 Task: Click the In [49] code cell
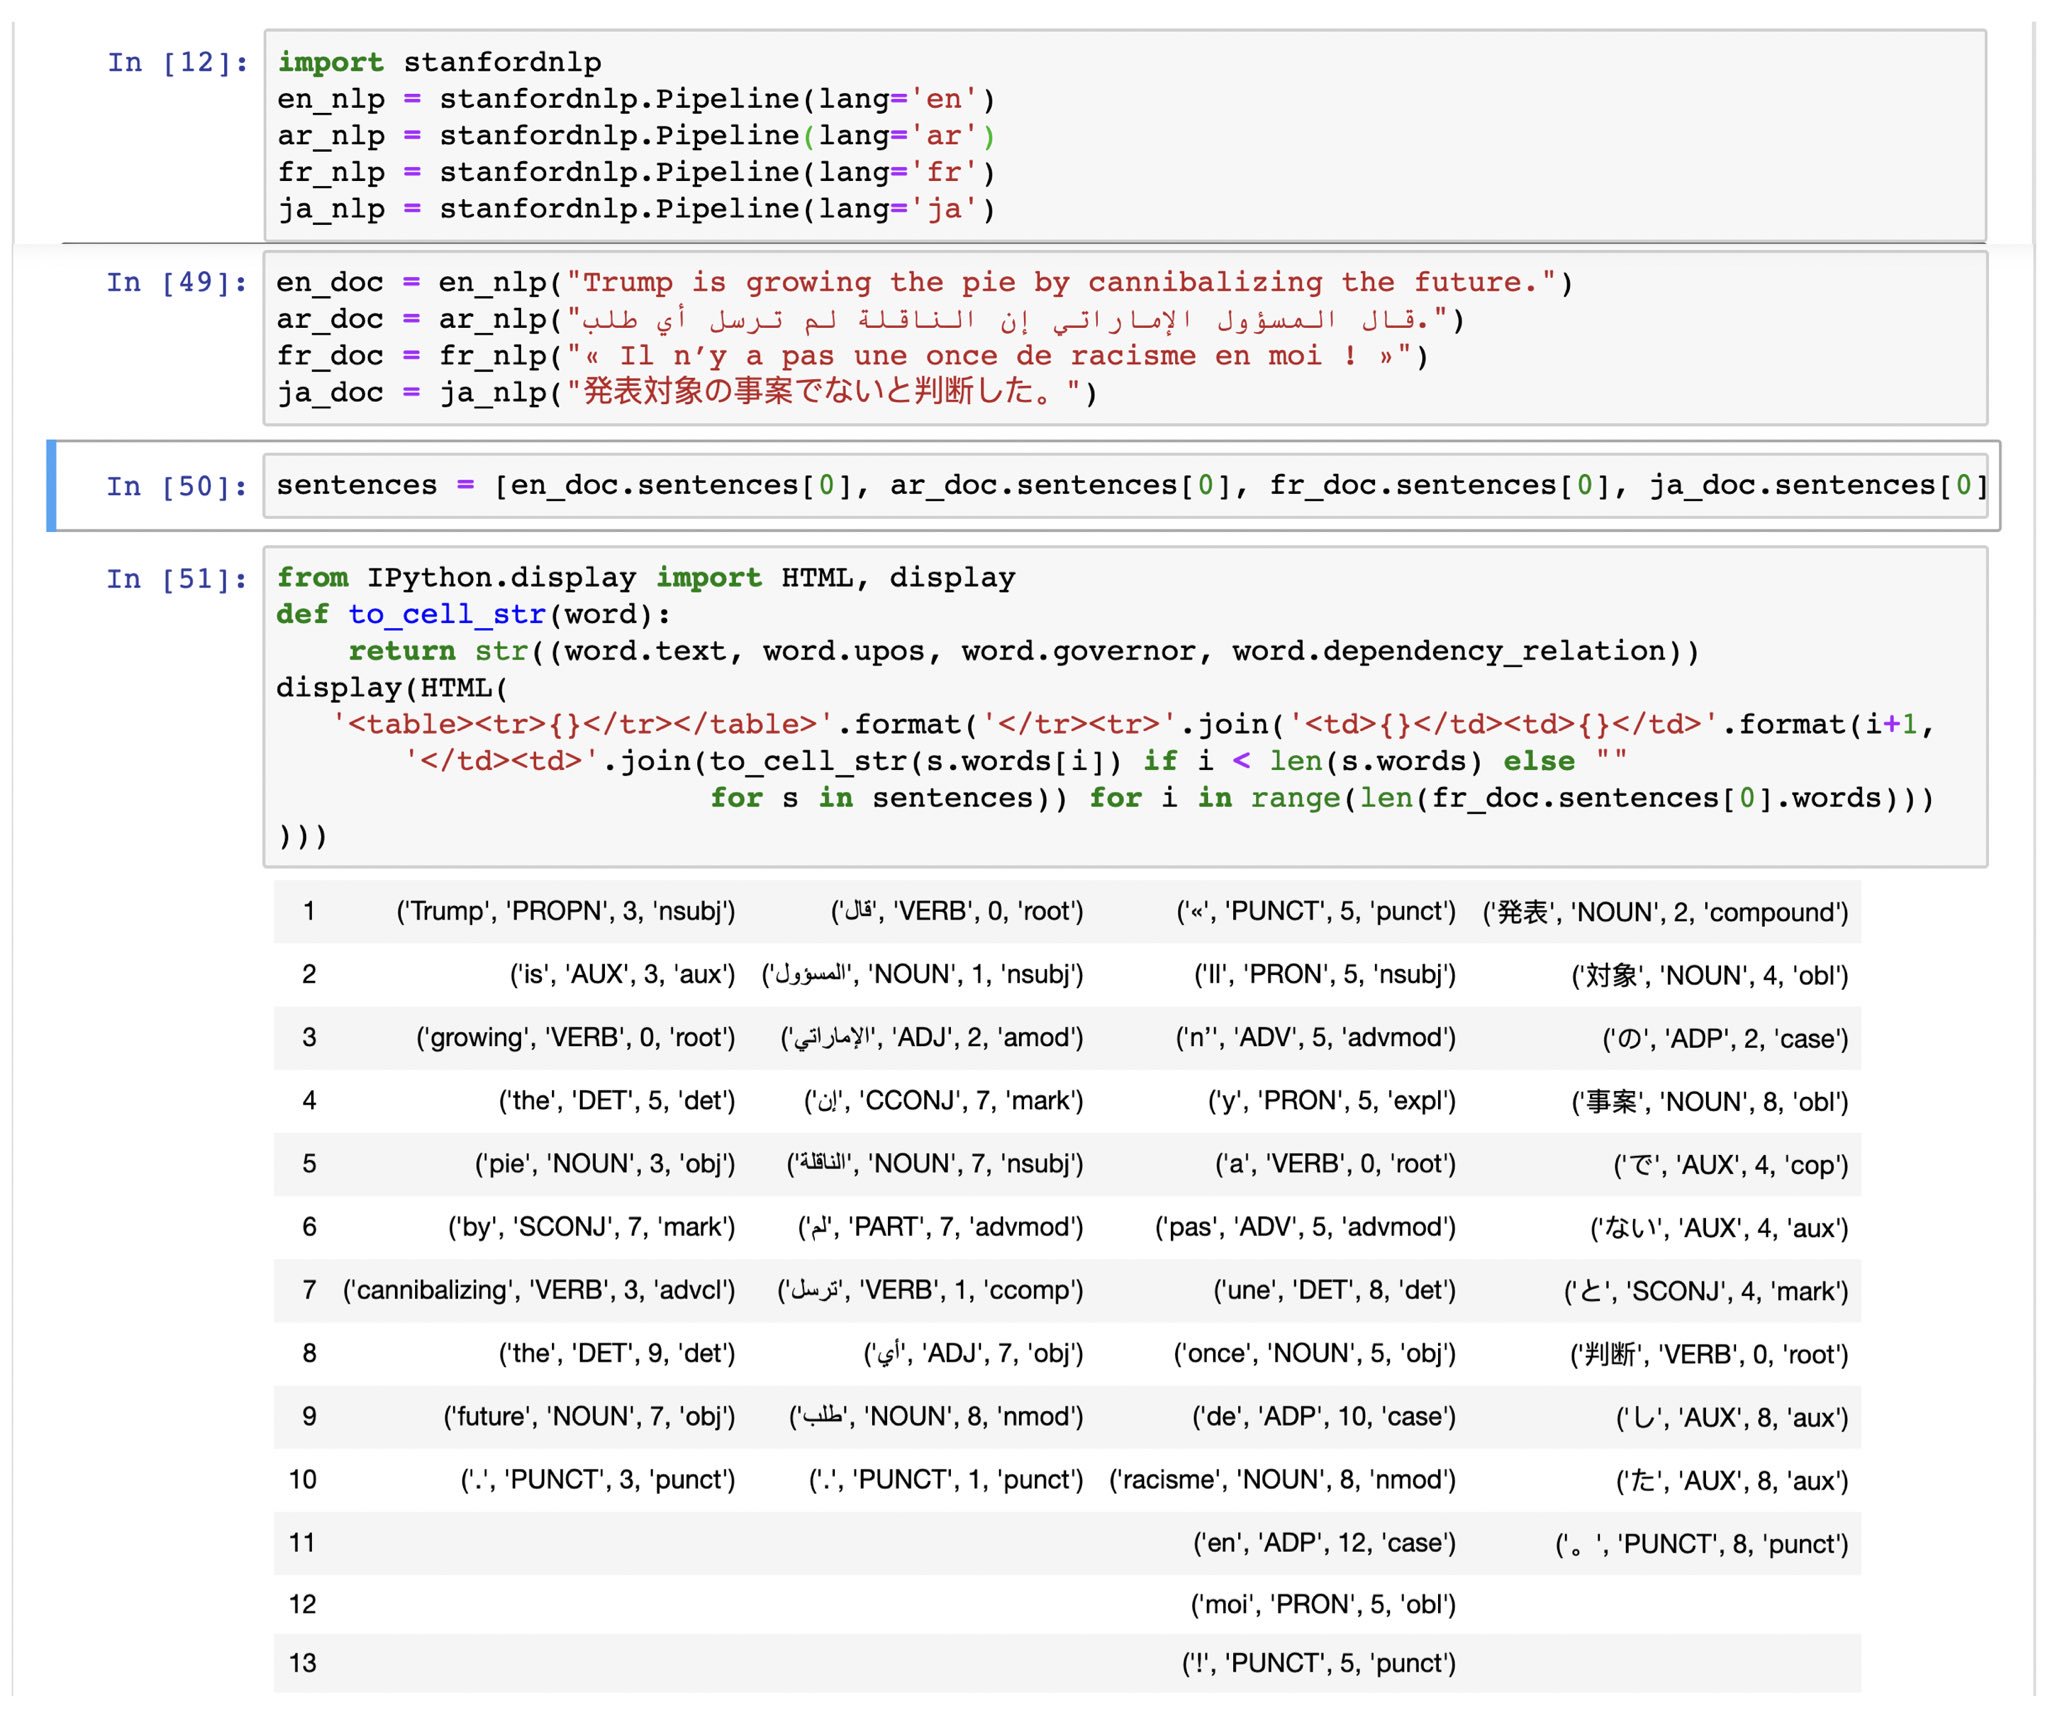pyautogui.click(x=1124, y=337)
